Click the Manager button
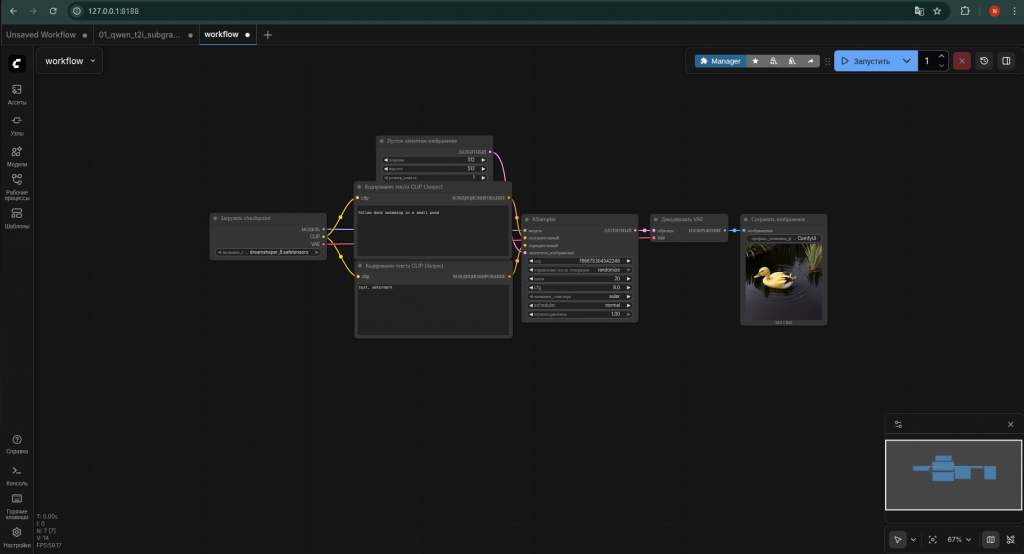The width and height of the screenshot is (1024, 554). (720, 61)
